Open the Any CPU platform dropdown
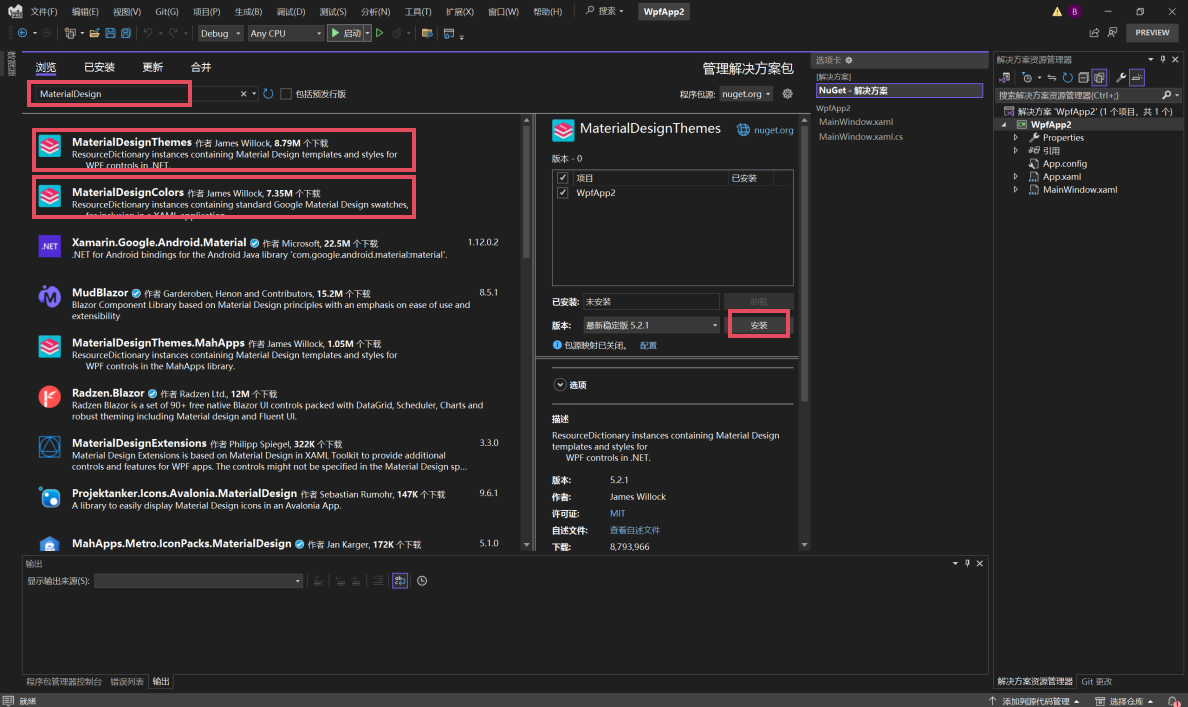Viewport: 1188px width, 707px height. click(x=286, y=33)
